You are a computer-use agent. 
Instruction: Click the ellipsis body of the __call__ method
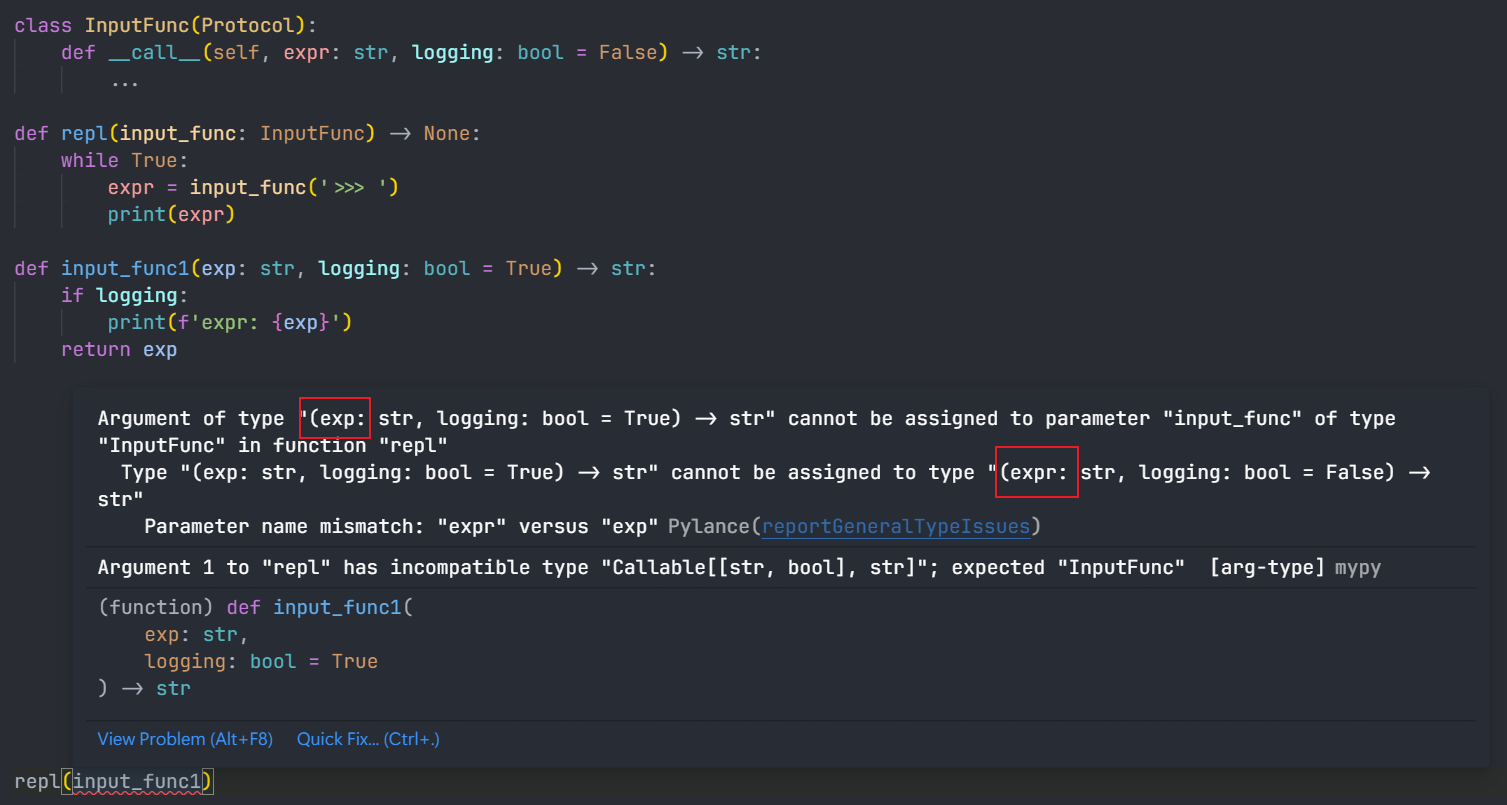pos(125,80)
